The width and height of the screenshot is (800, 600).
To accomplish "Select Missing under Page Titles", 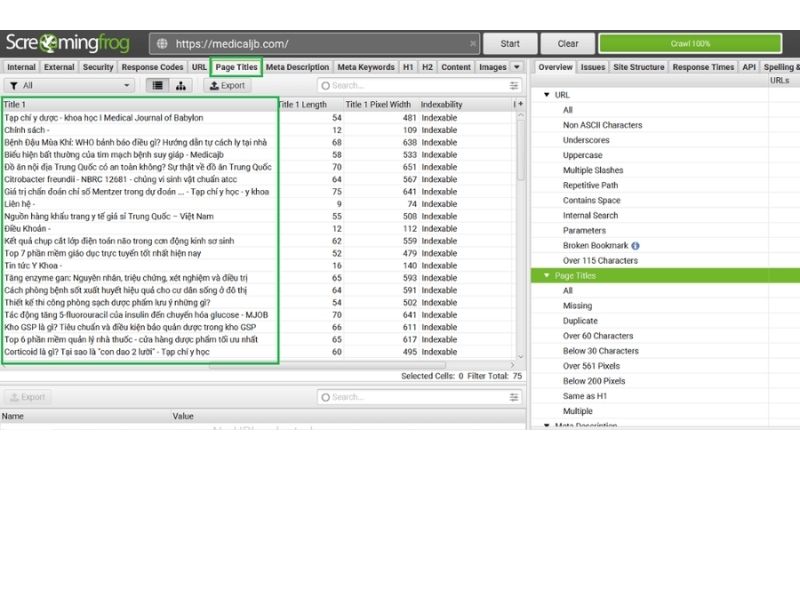I will point(578,306).
